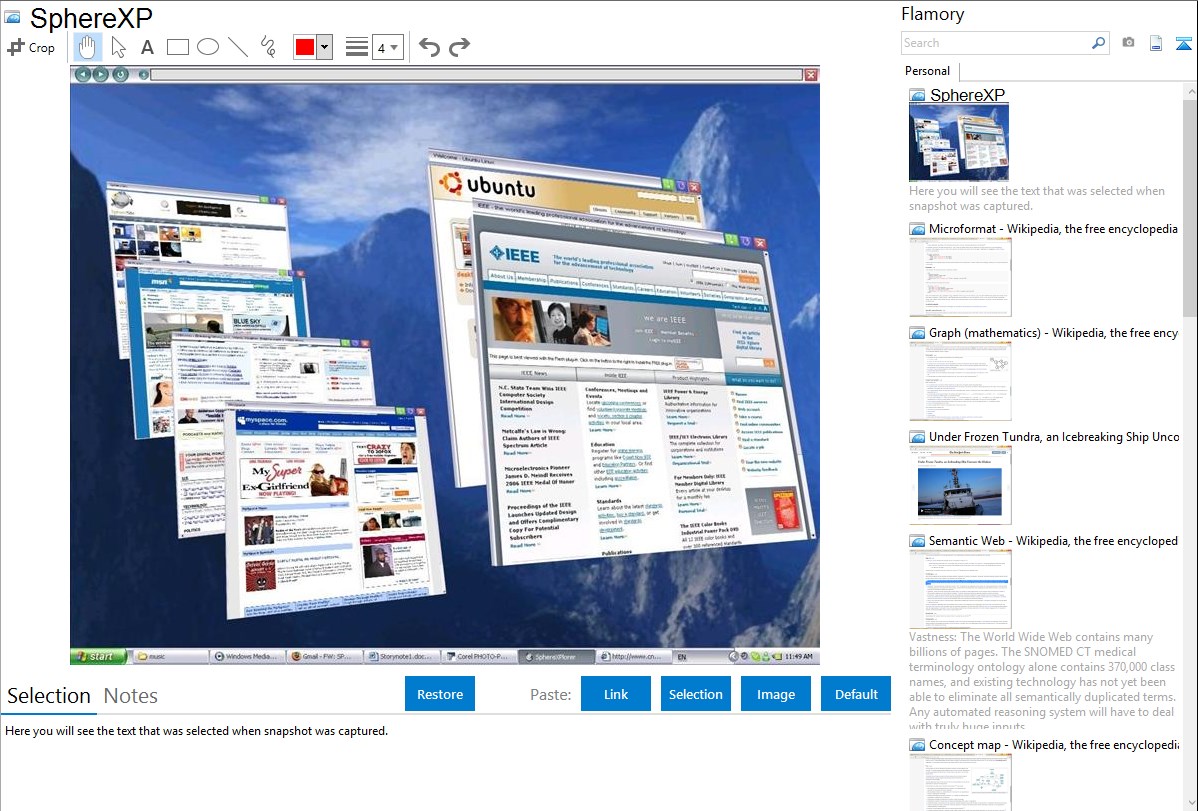
Task: Click the 'Here you will see' text under SphereXP thumbnail
Action: (x=1037, y=199)
